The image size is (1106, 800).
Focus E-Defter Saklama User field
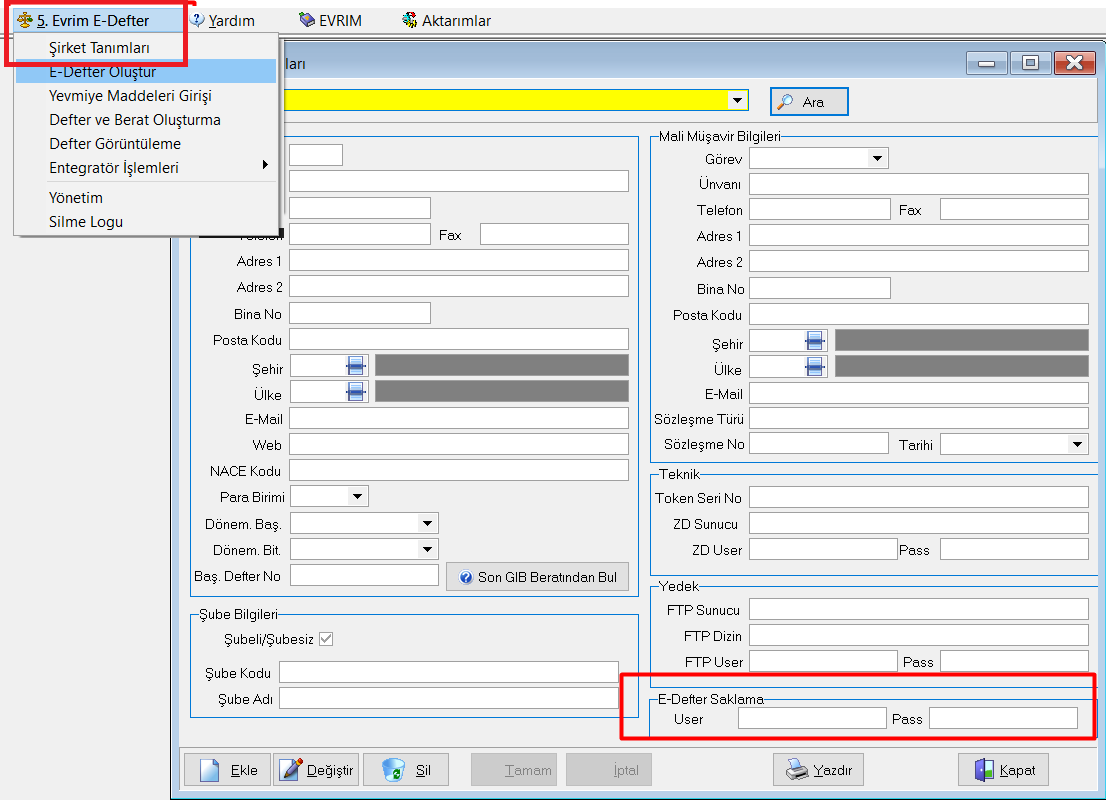pyautogui.click(x=812, y=718)
